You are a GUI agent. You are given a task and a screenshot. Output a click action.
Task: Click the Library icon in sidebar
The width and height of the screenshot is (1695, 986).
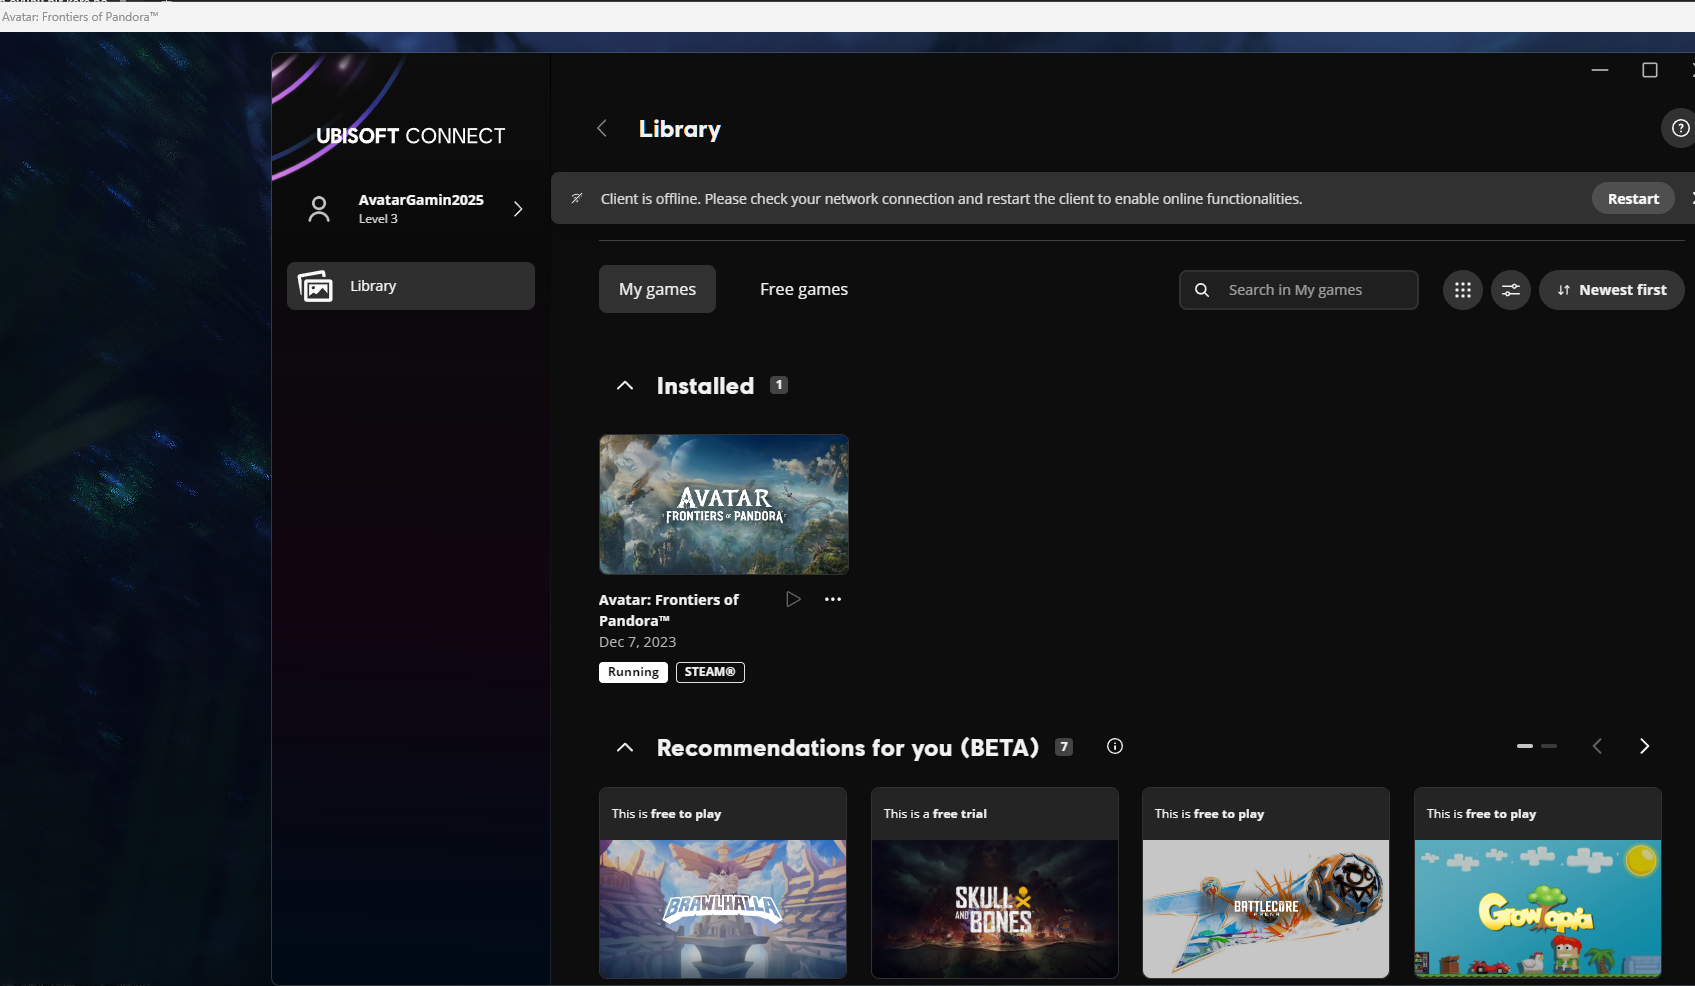tap(315, 286)
